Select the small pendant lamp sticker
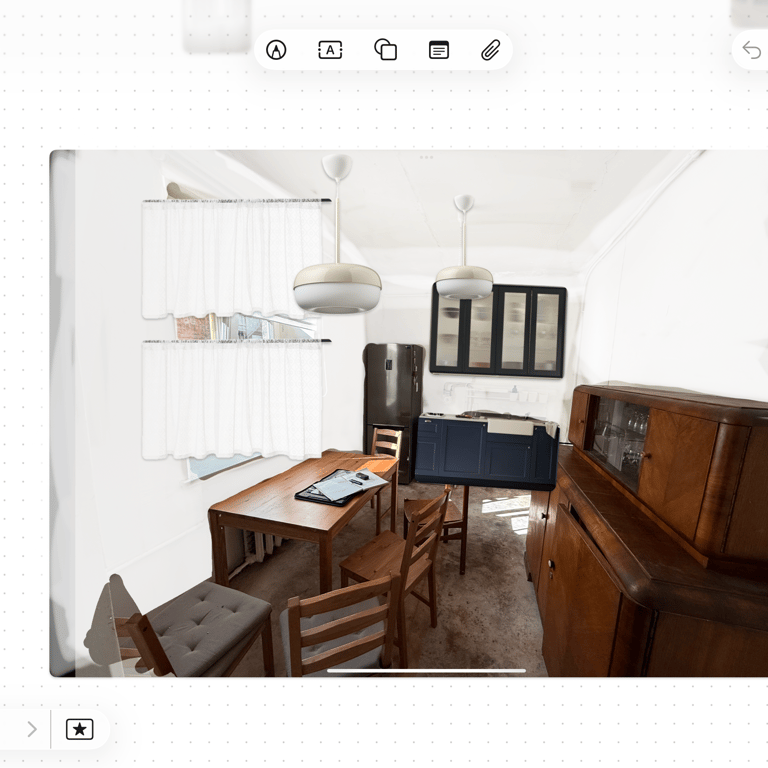Viewport: 768px width, 768px height. click(464, 247)
